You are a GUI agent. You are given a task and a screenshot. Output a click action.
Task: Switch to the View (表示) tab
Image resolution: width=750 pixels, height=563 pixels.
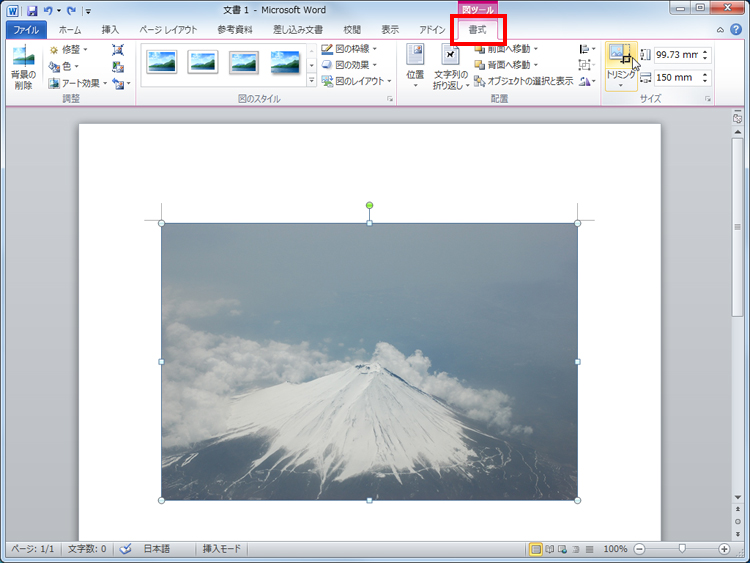(x=390, y=30)
